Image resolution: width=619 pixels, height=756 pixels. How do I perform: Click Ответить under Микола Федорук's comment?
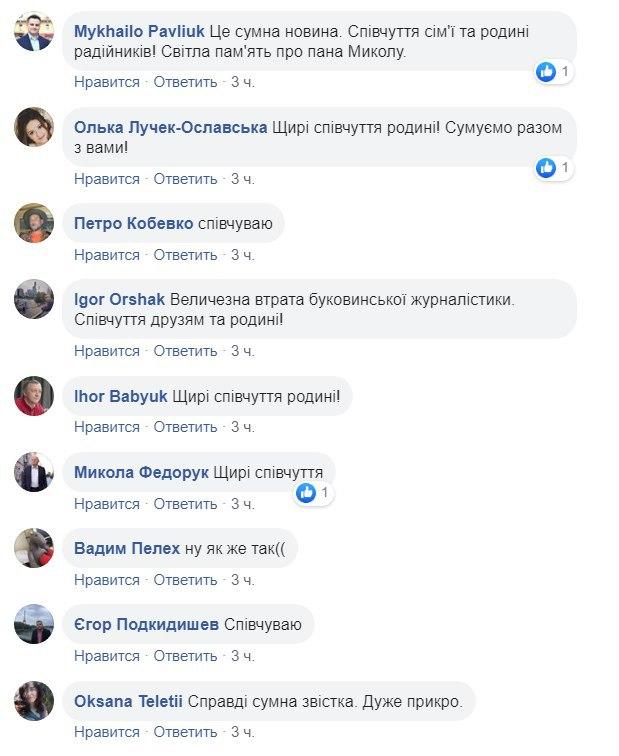(x=185, y=503)
